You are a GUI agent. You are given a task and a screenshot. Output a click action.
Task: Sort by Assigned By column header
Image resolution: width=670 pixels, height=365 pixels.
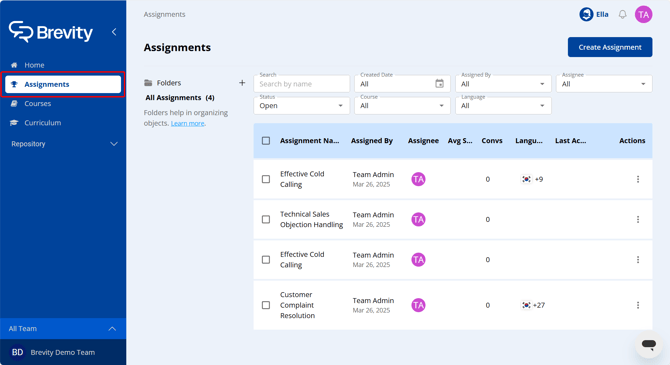(372, 141)
